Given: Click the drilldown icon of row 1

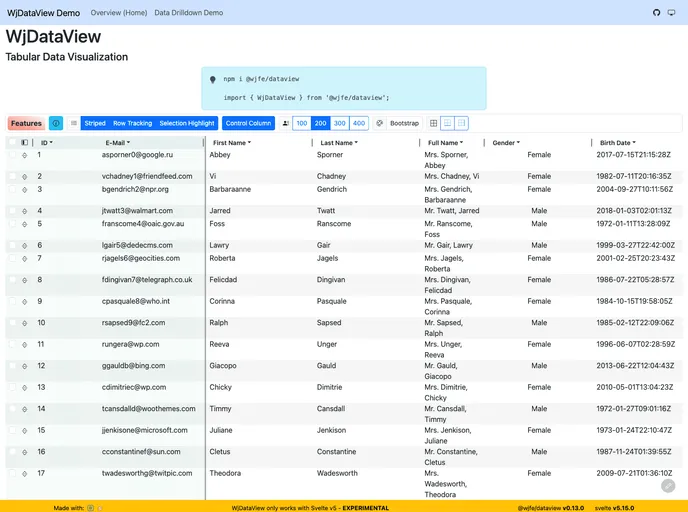Looking at the screenshot, I should [x=25, y=155].
